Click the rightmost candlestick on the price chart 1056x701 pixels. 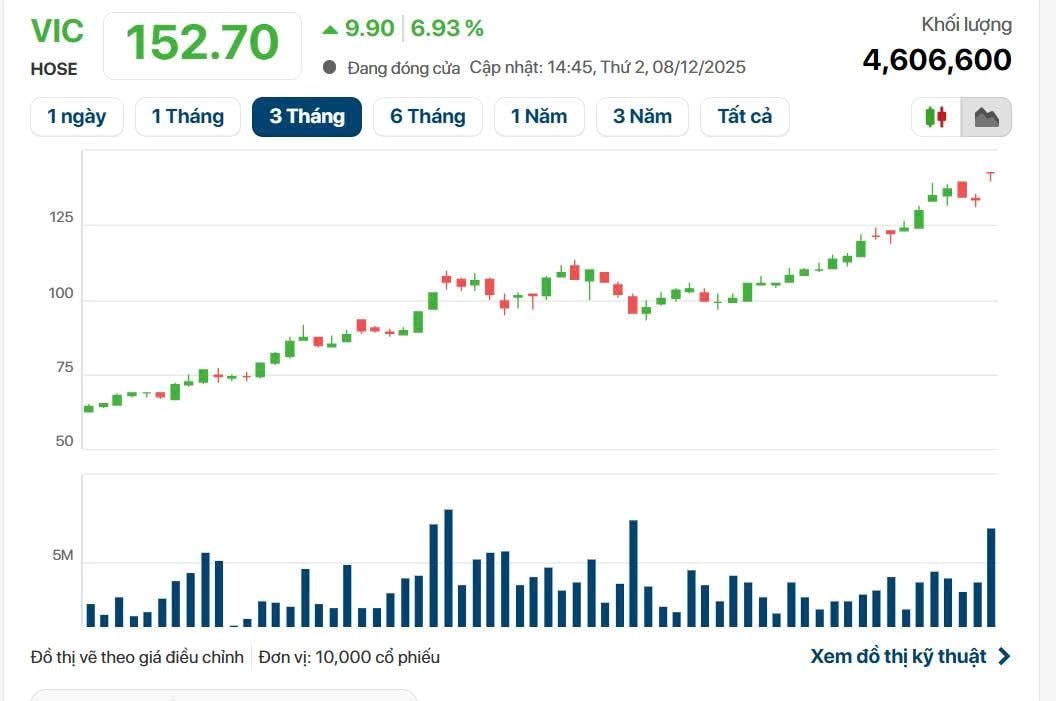click(990, 176)
